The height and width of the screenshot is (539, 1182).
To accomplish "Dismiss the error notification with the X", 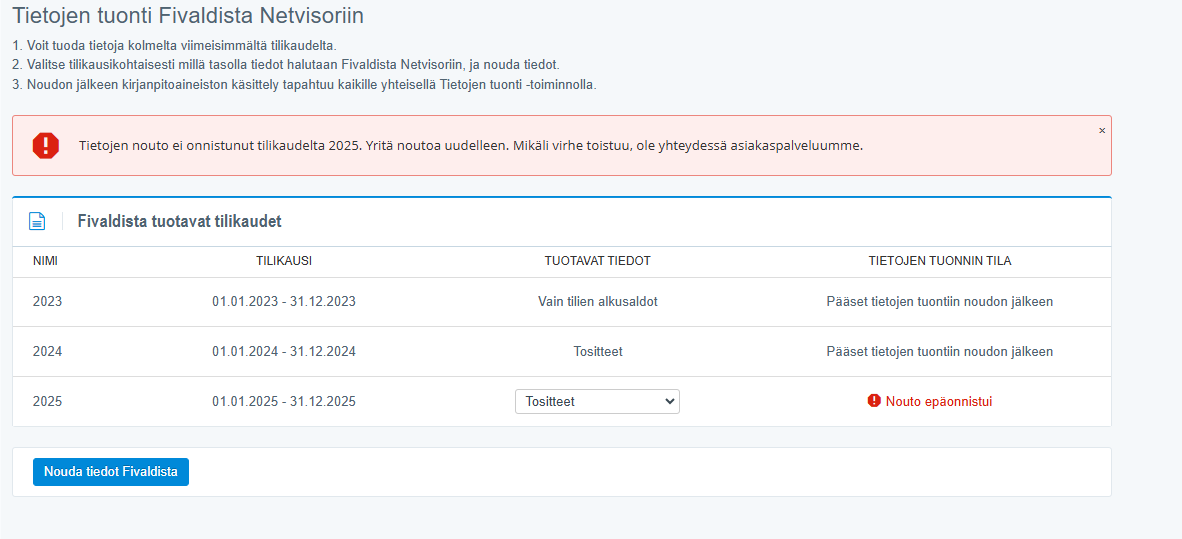I will (x=1102, y=130).
